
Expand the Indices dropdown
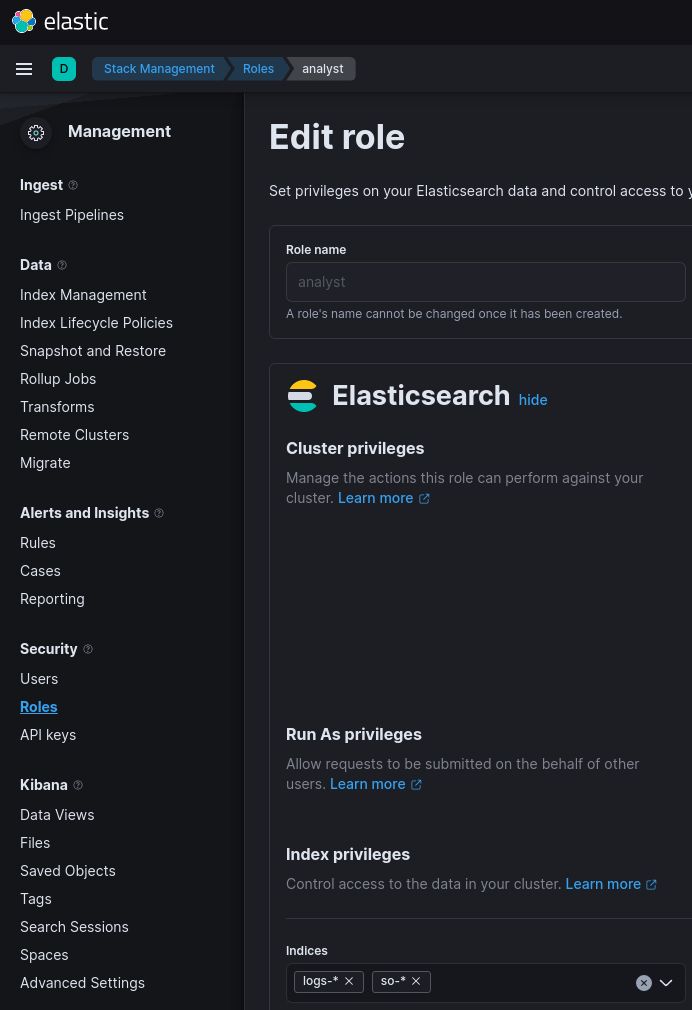[x=666, y=983]
